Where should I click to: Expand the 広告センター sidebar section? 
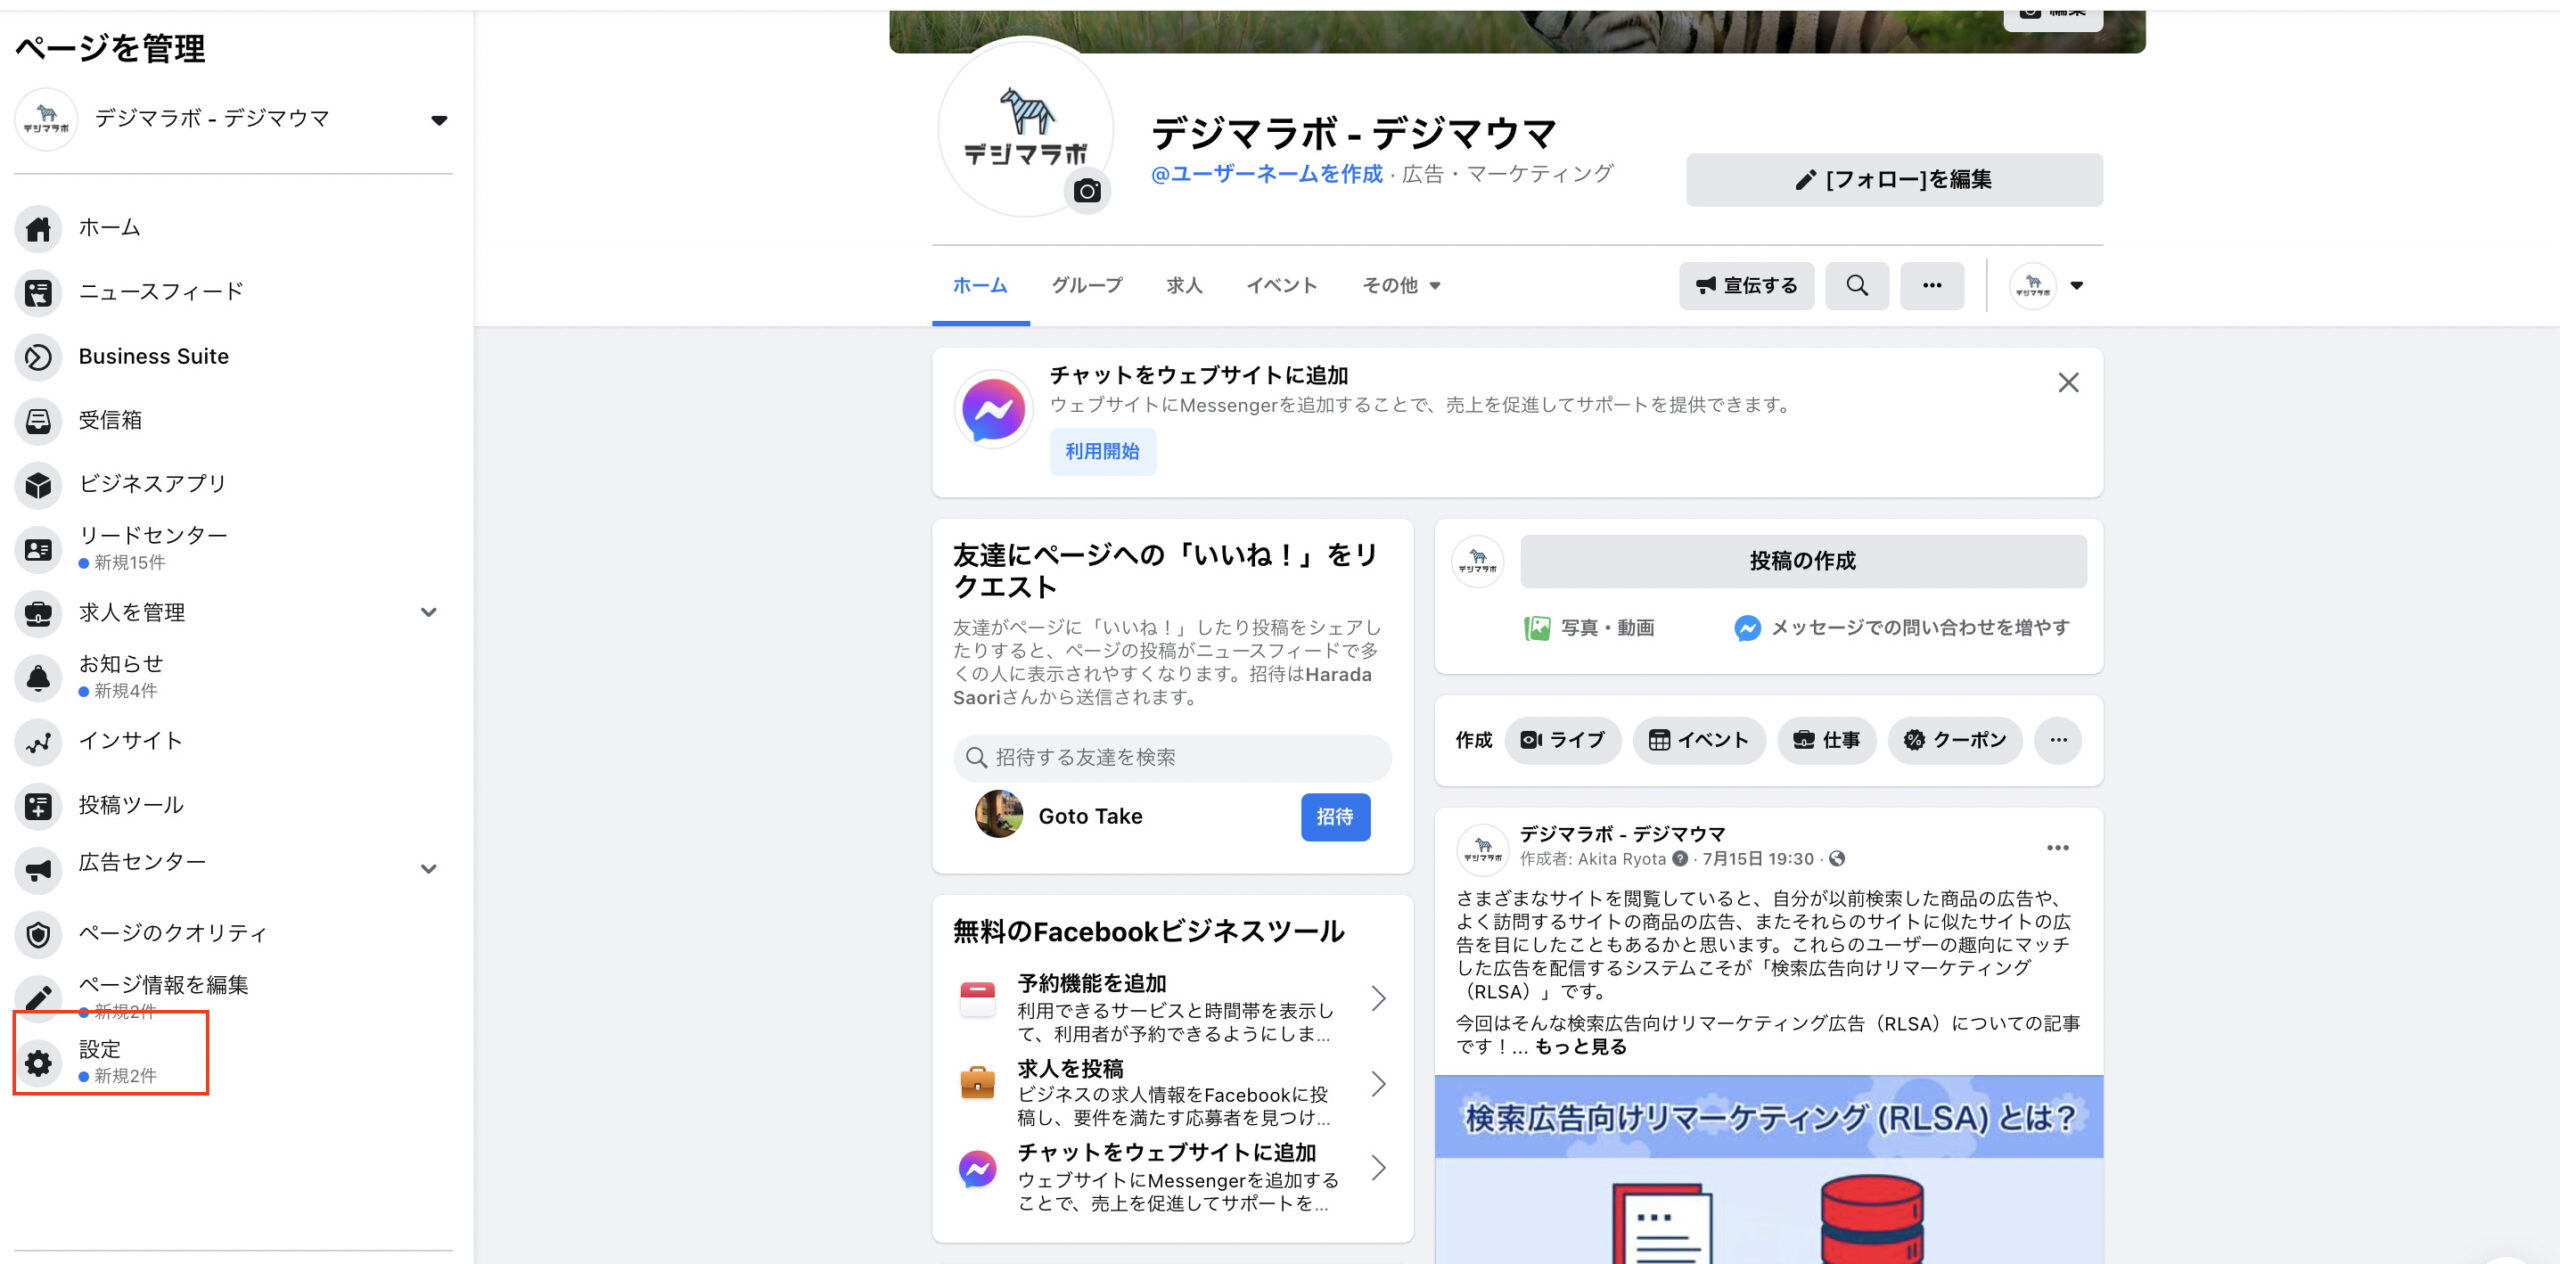(x=429, y=868)
